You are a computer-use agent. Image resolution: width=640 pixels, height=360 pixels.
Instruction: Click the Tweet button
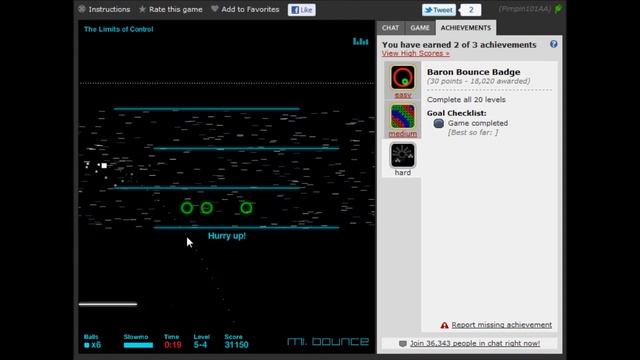[x=438, y=10]
